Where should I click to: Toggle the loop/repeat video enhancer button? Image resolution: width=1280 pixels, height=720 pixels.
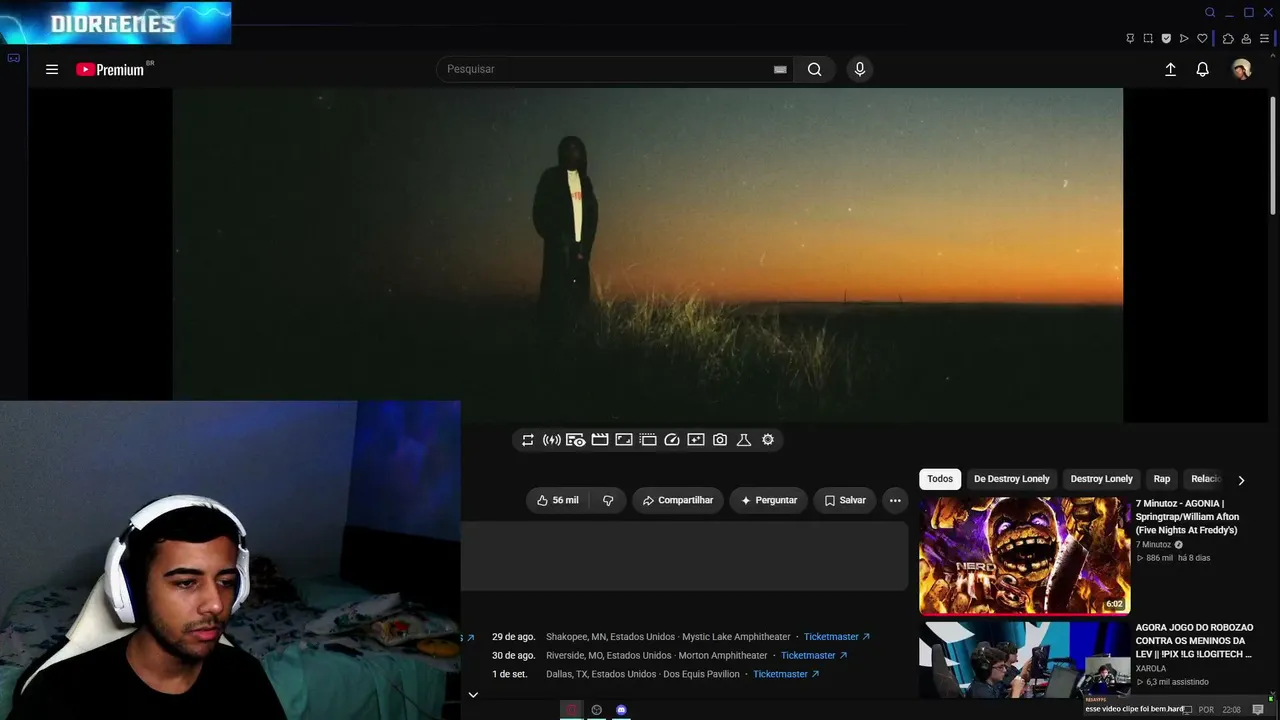tap(528, 440)
